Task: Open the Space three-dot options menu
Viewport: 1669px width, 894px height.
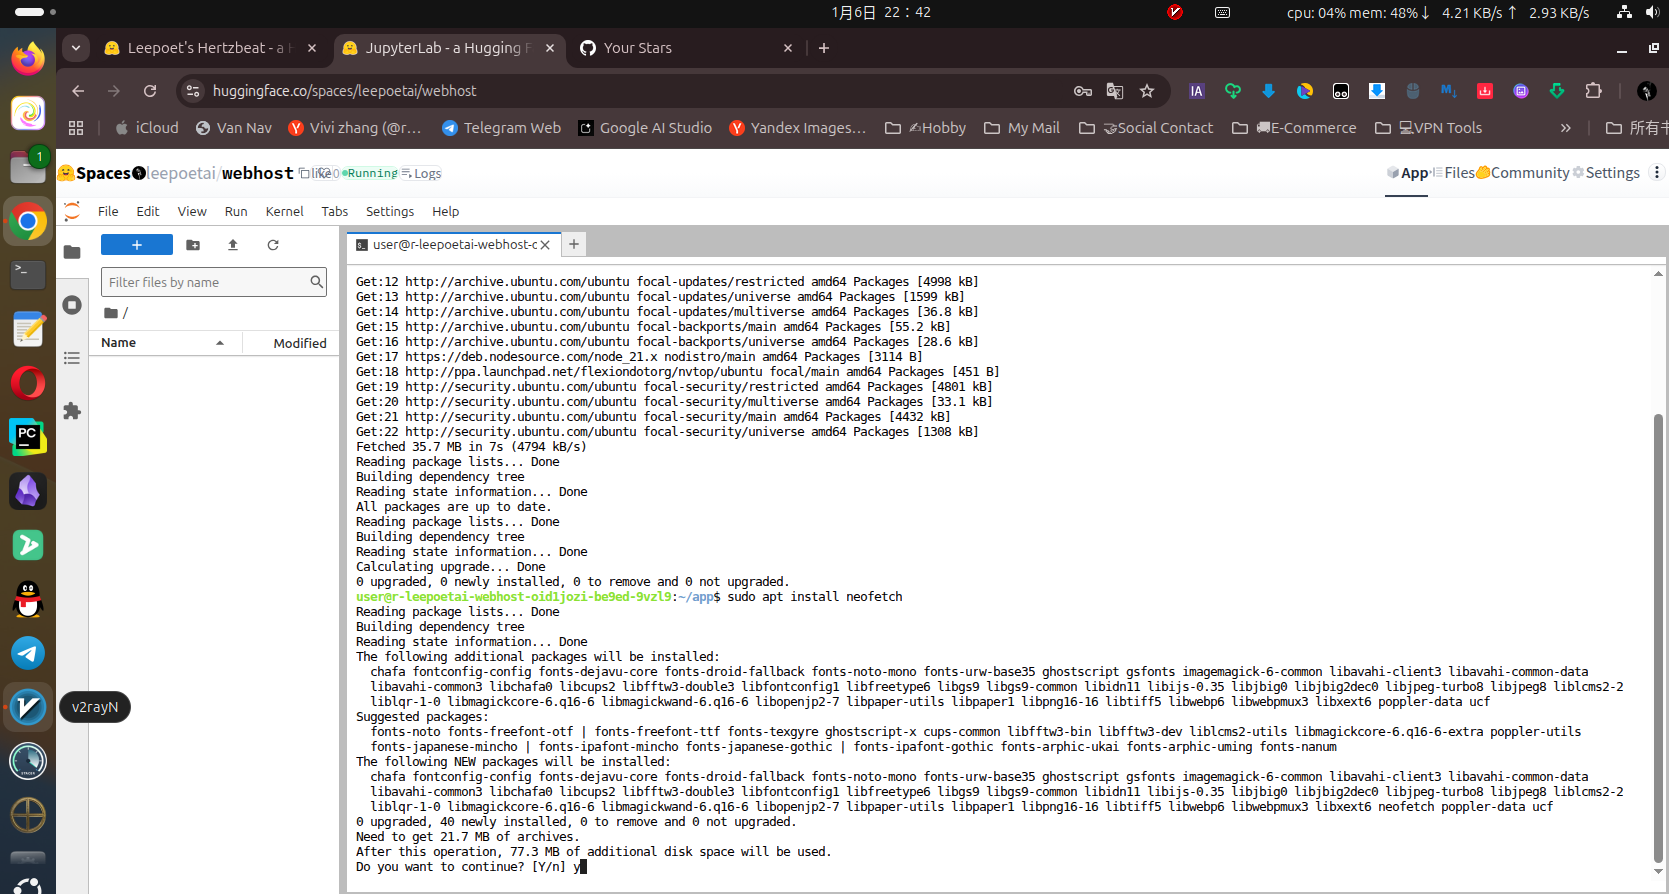Action: (1656, 173)
